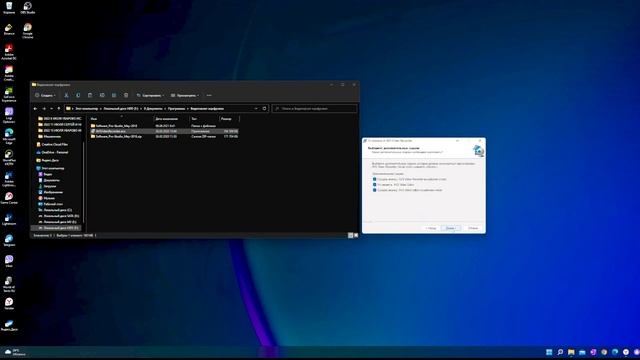Click the This PC breadcrumb in the address bar
The image size is (640, 360).
pyautogui.click(x=87, y=109)
